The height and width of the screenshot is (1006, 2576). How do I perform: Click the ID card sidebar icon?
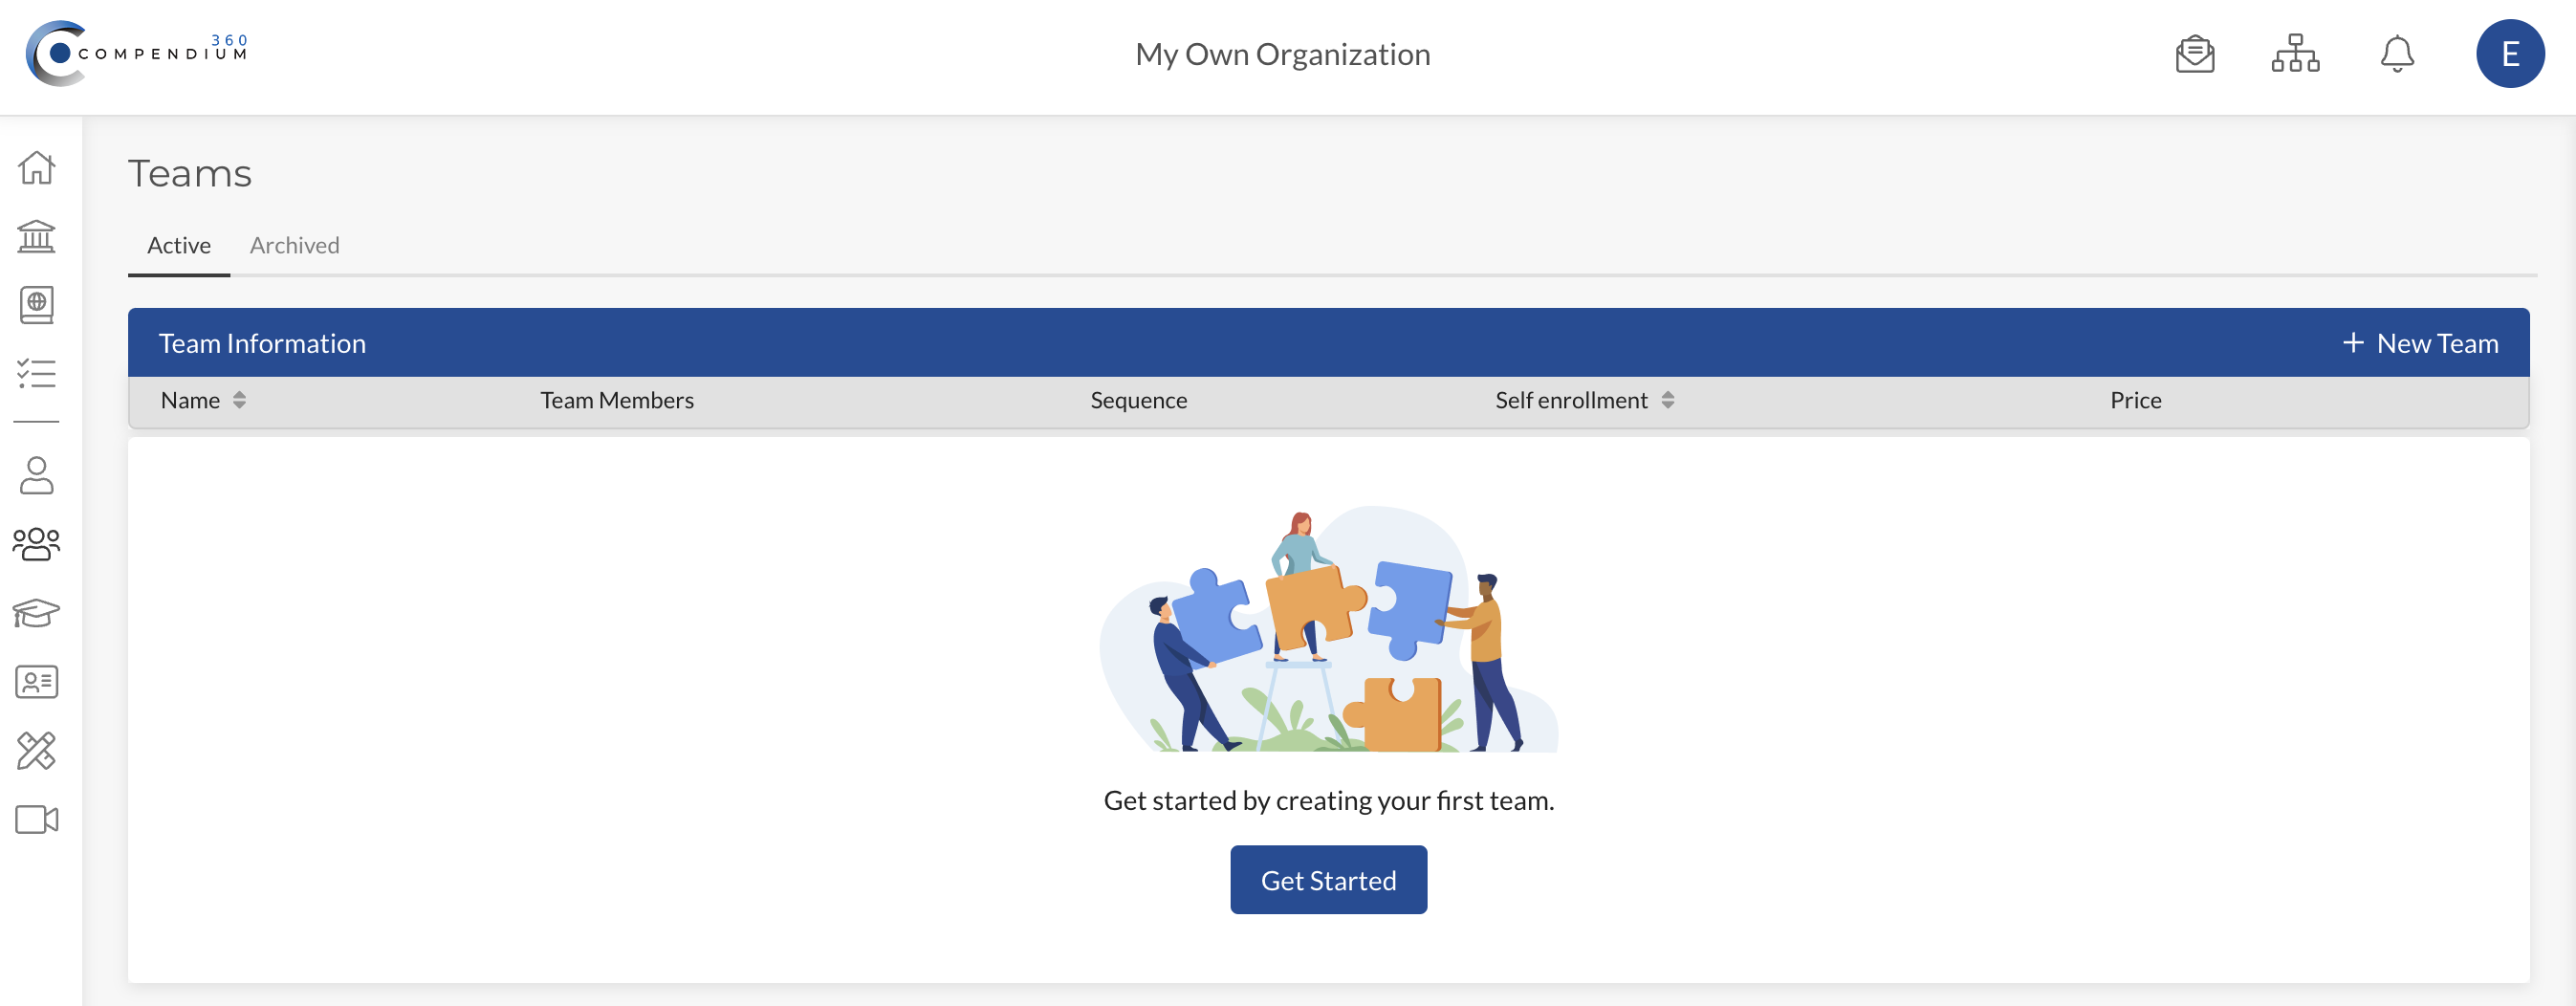37,682
